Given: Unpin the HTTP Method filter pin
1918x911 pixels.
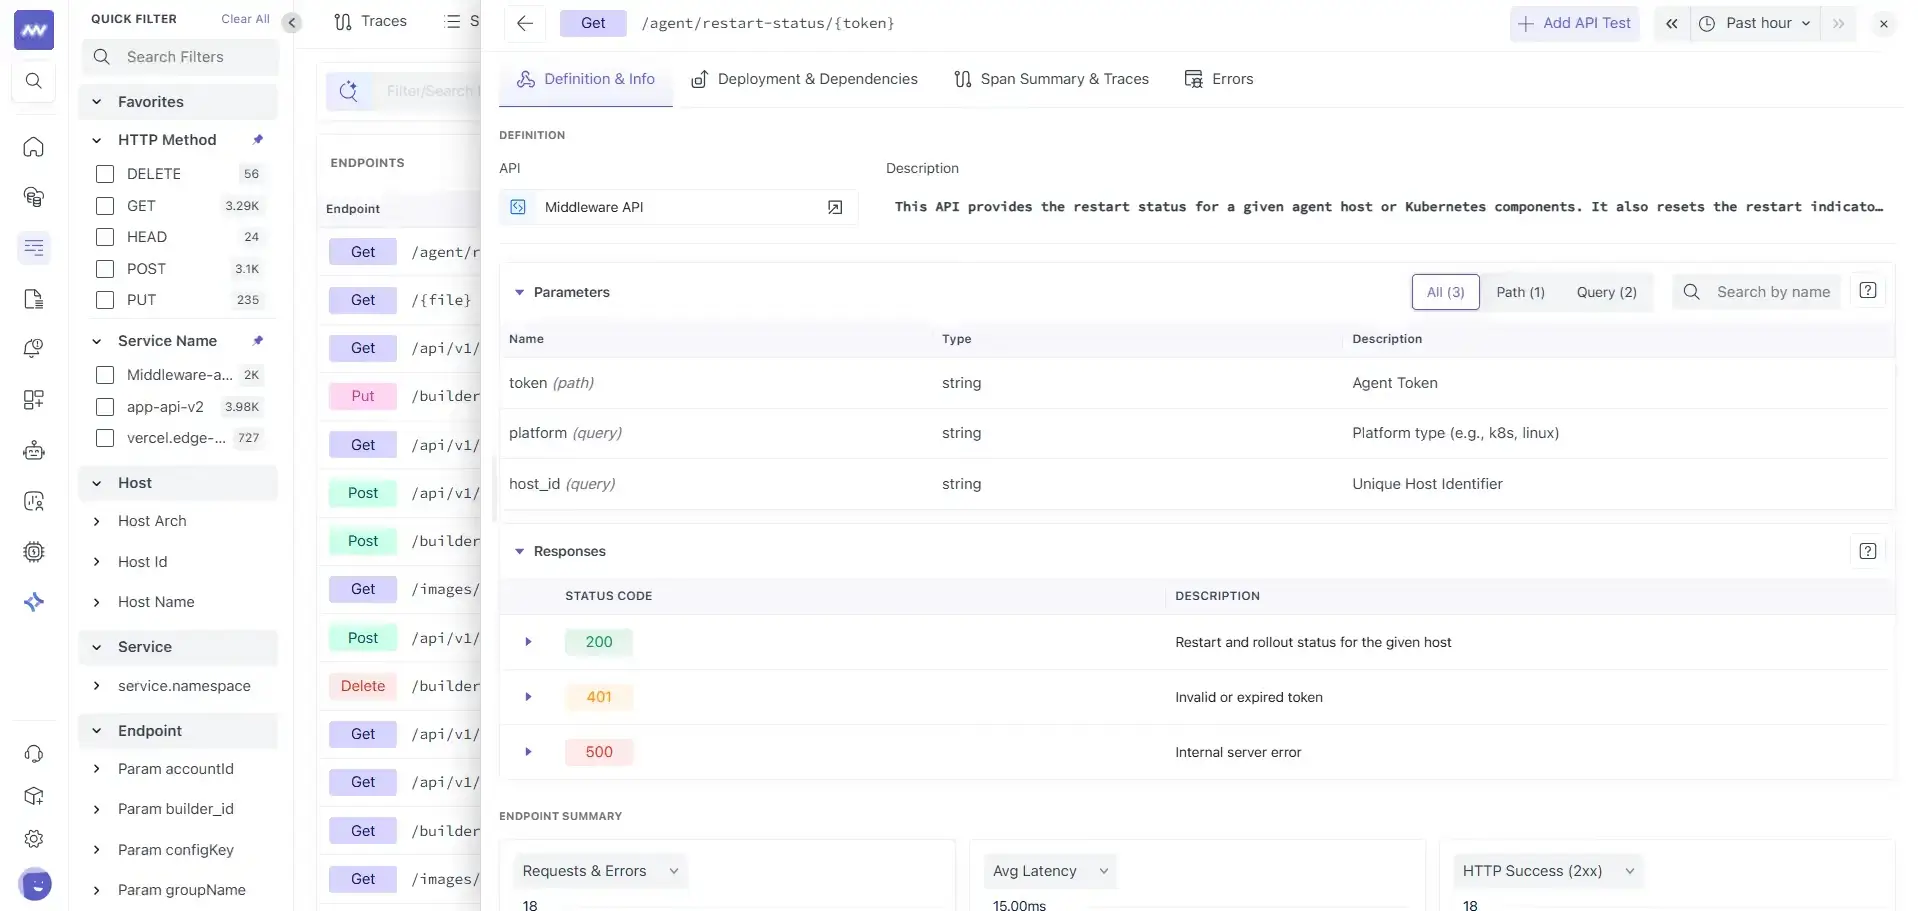Looking at the screenshot, I should coord(258,140).
